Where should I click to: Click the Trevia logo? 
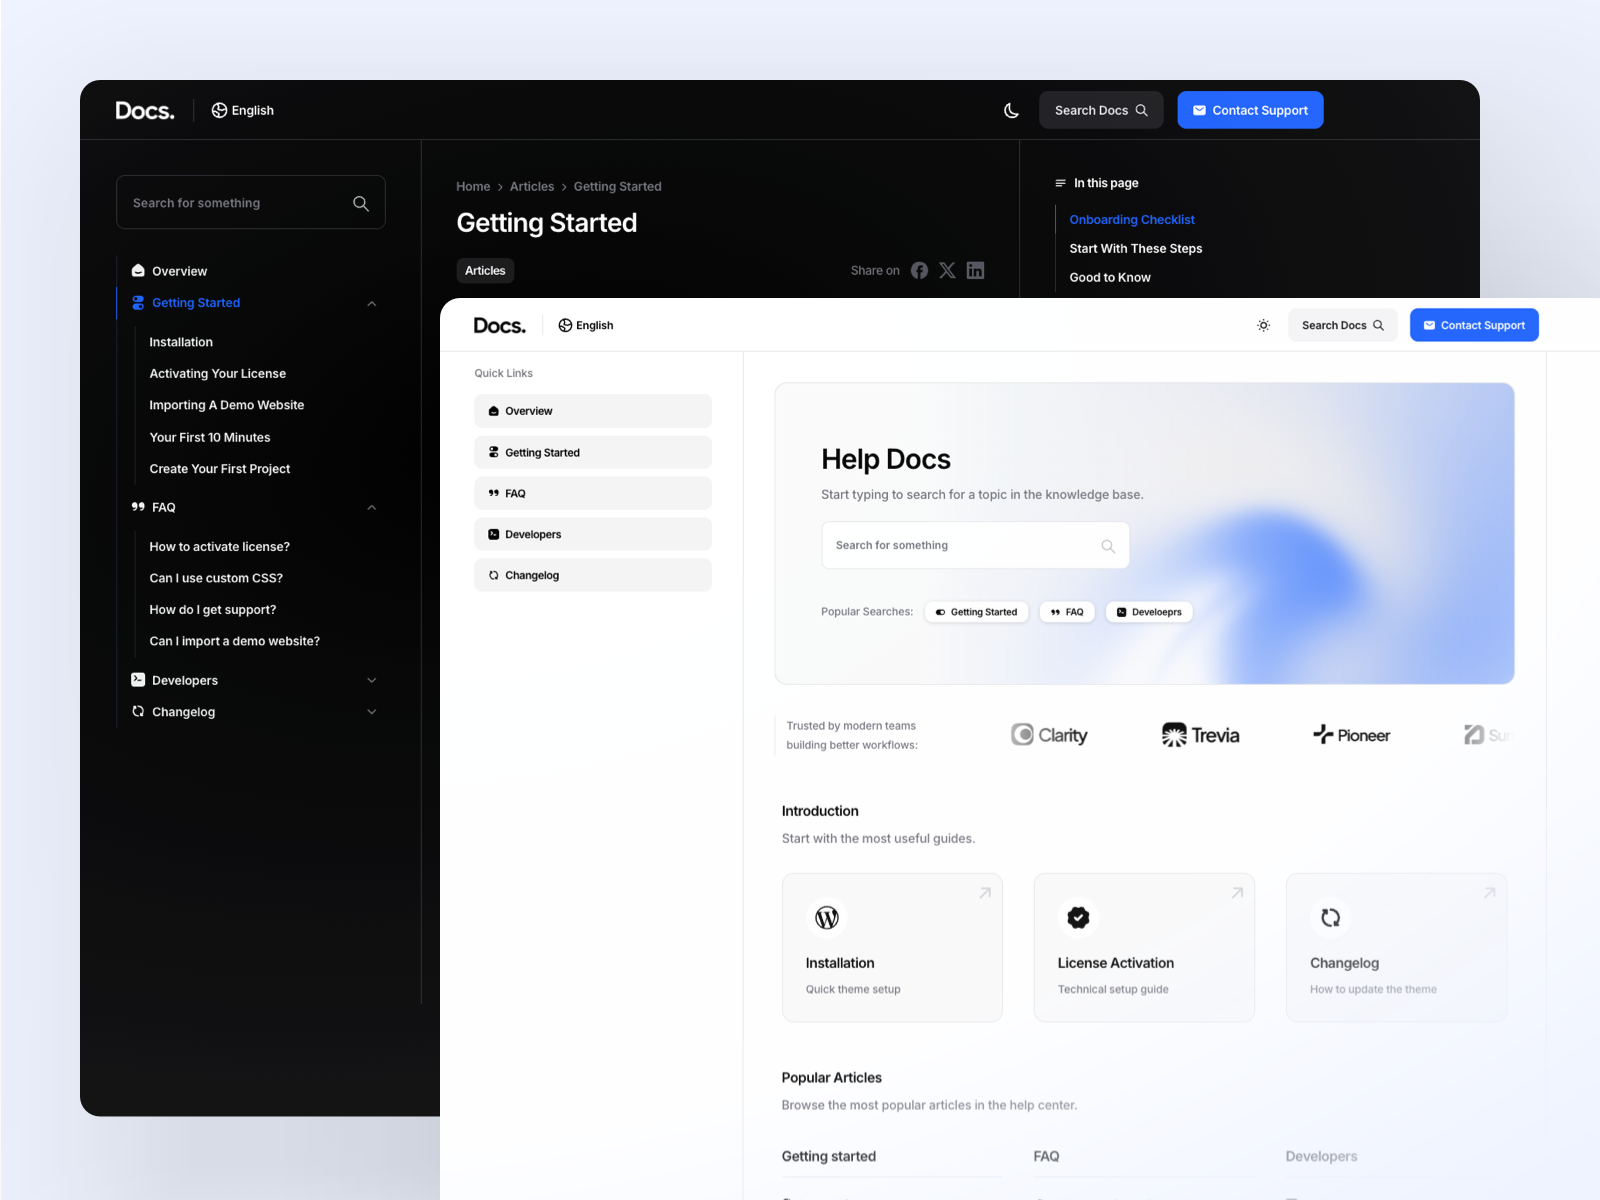click(x=1200, y=735)
